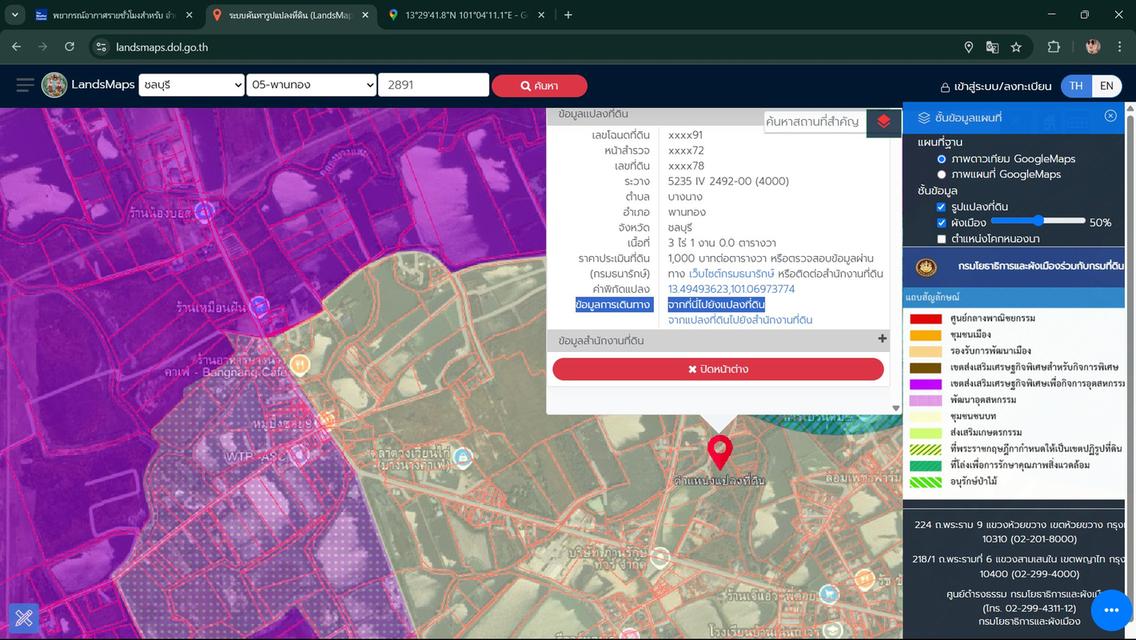Click the red ค้นหา search button
Viewport: 1136px width, 640px height.
click(x=539, y=86)
